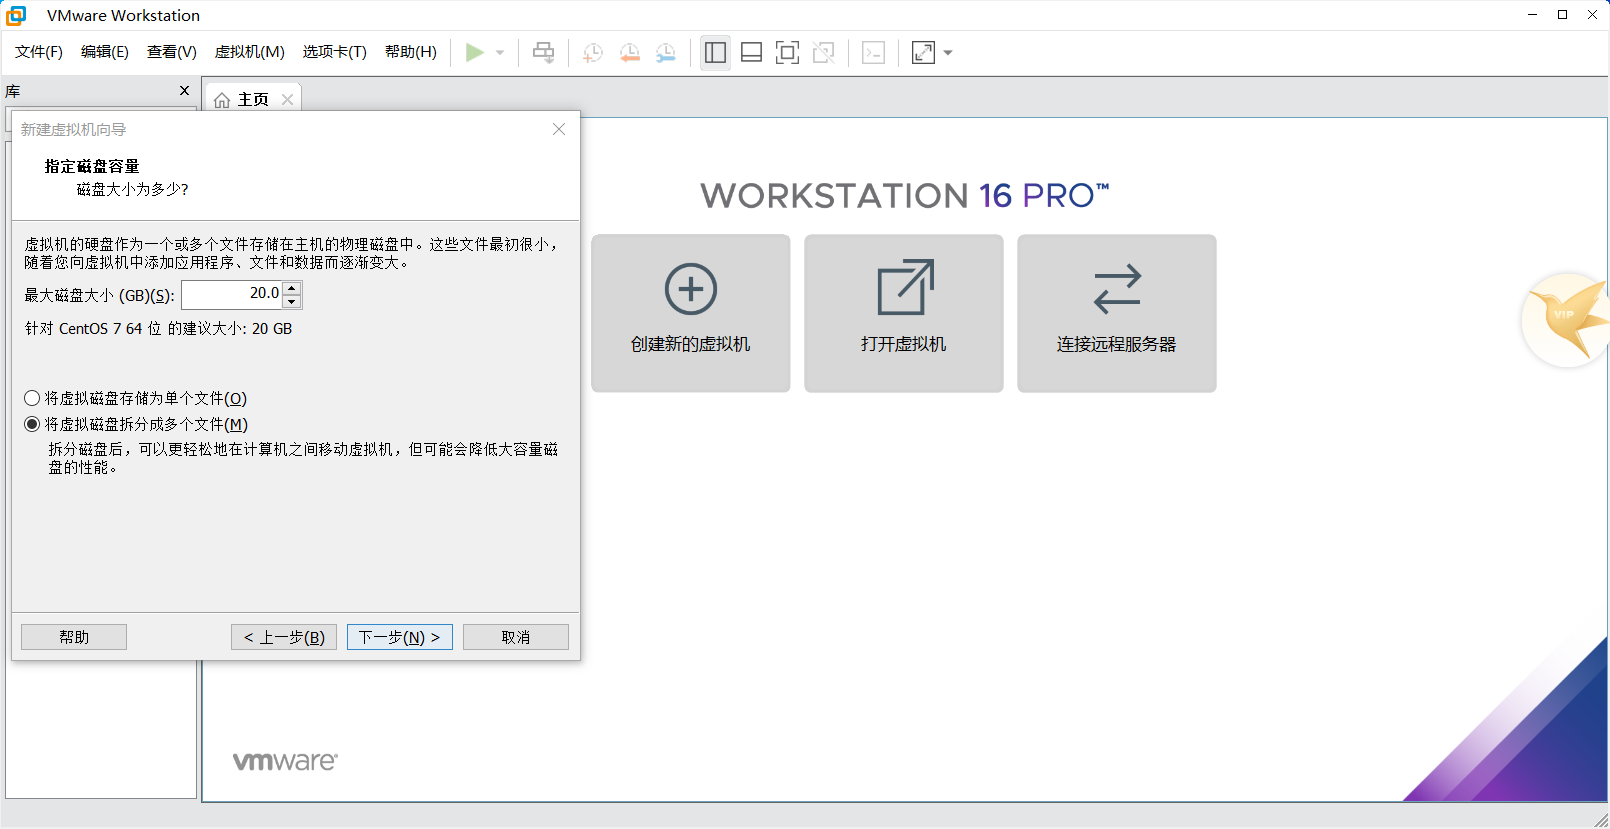The image size is (1610, 829).
Task: Click the 针对 CentOS 7 64 位 recommendation text
Action: pyautogui.click(x=159, y=328)
